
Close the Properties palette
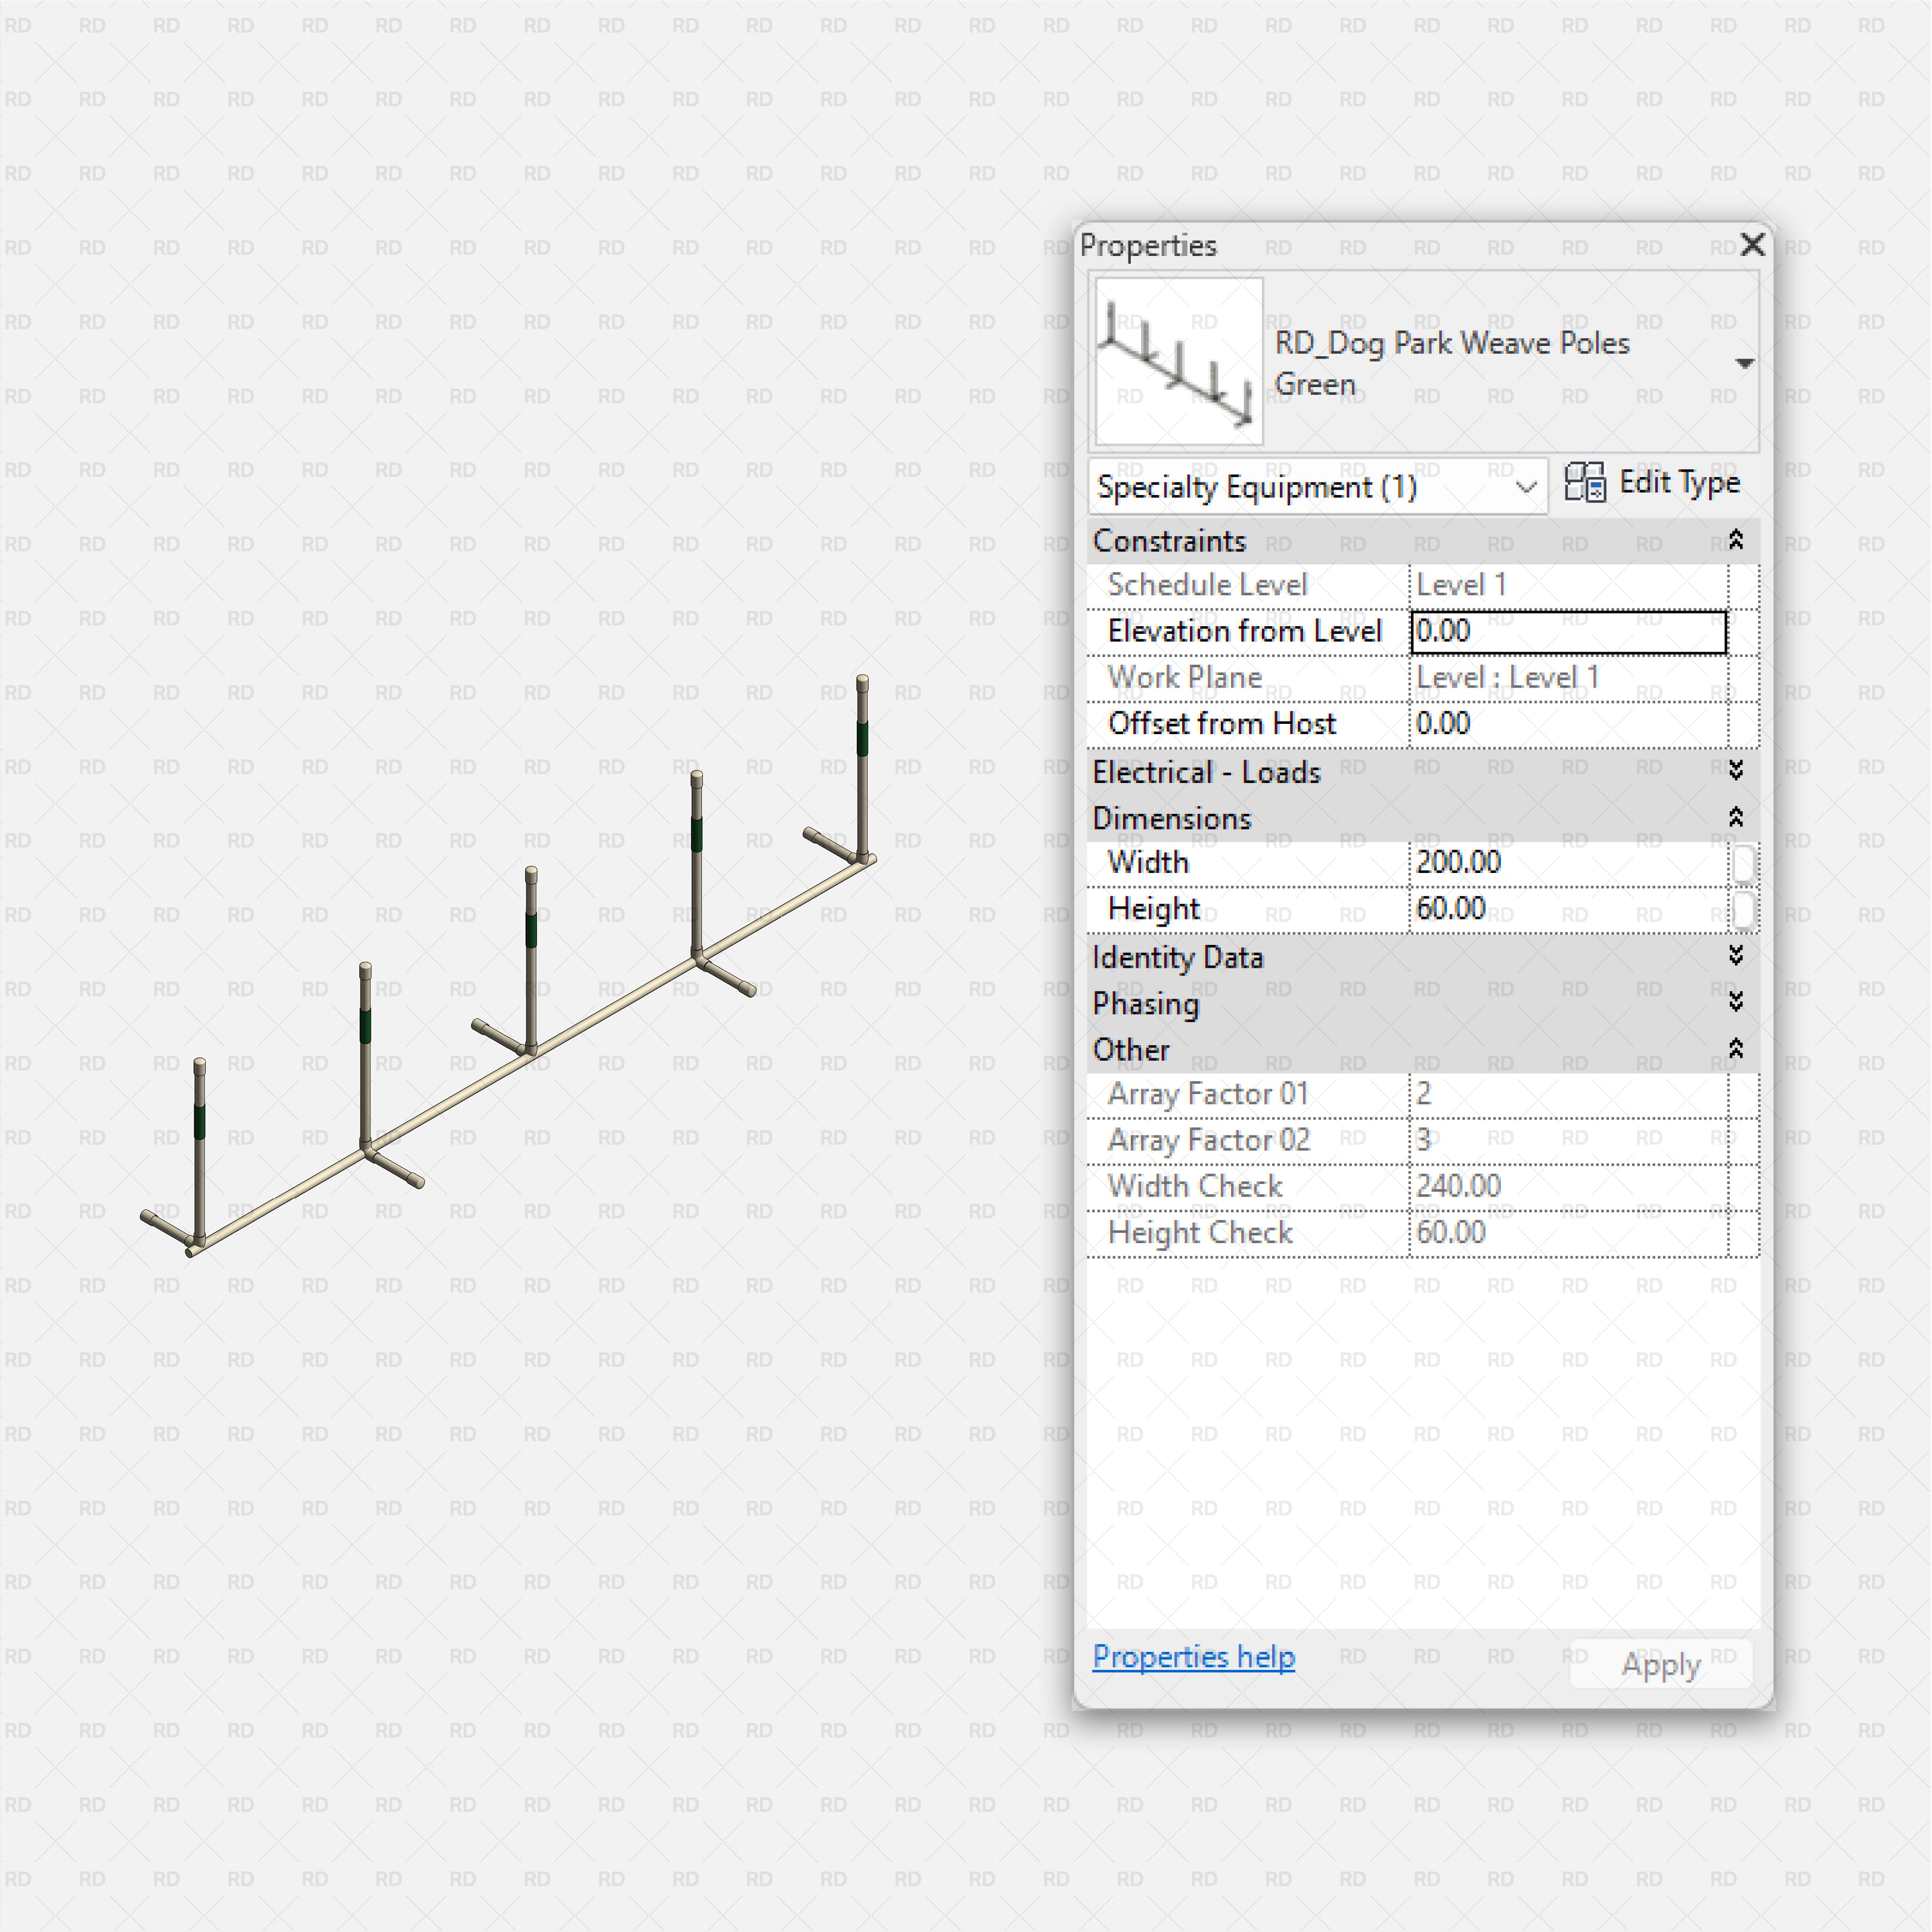coord(1752,245)
